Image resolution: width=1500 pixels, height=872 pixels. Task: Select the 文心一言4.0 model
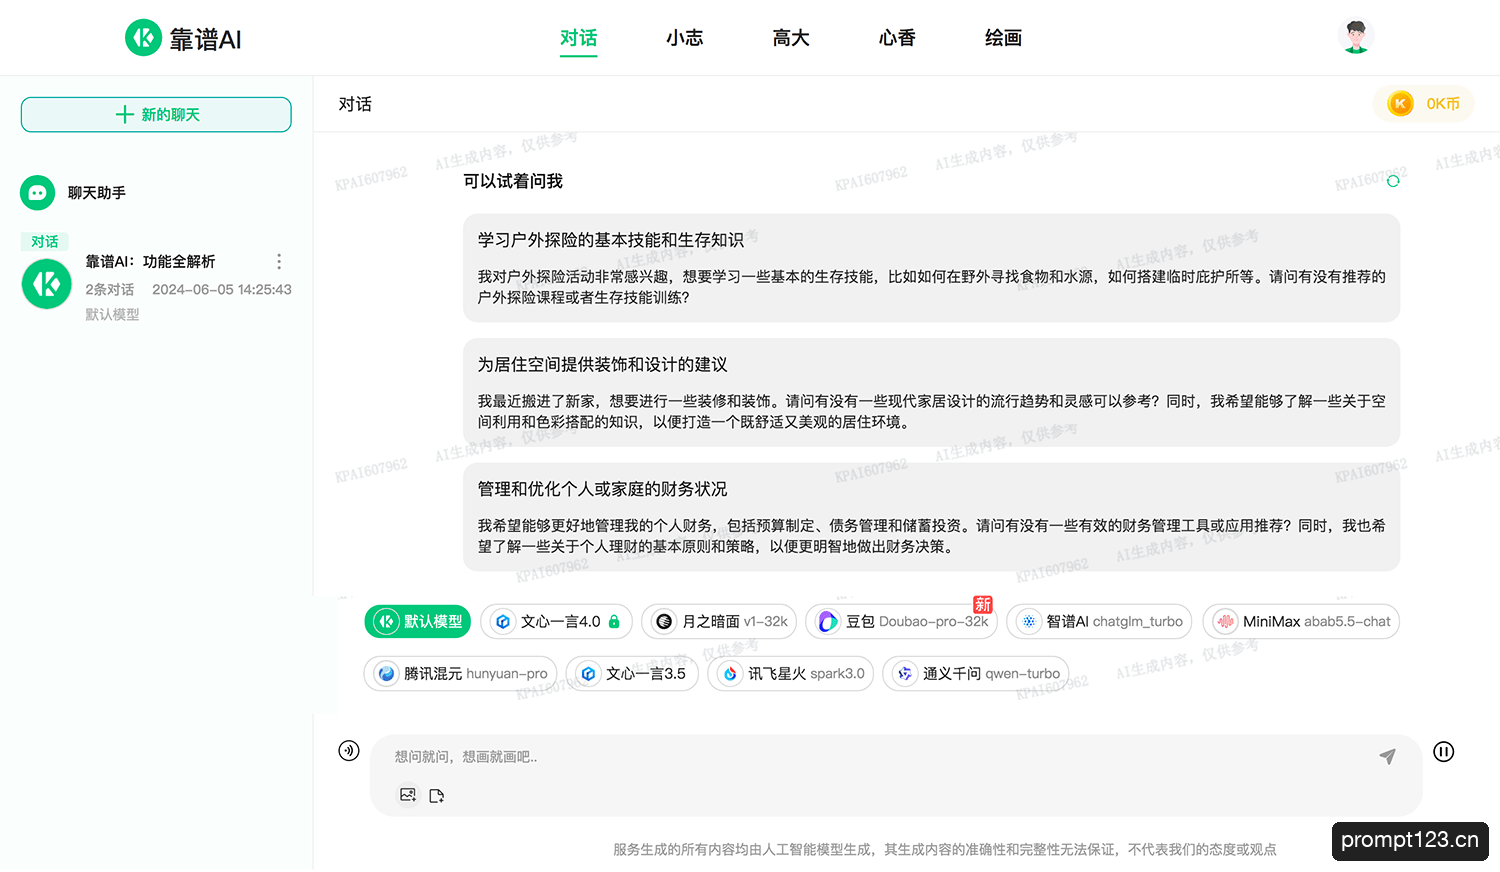pyautogui.click(x=557, y=621)
